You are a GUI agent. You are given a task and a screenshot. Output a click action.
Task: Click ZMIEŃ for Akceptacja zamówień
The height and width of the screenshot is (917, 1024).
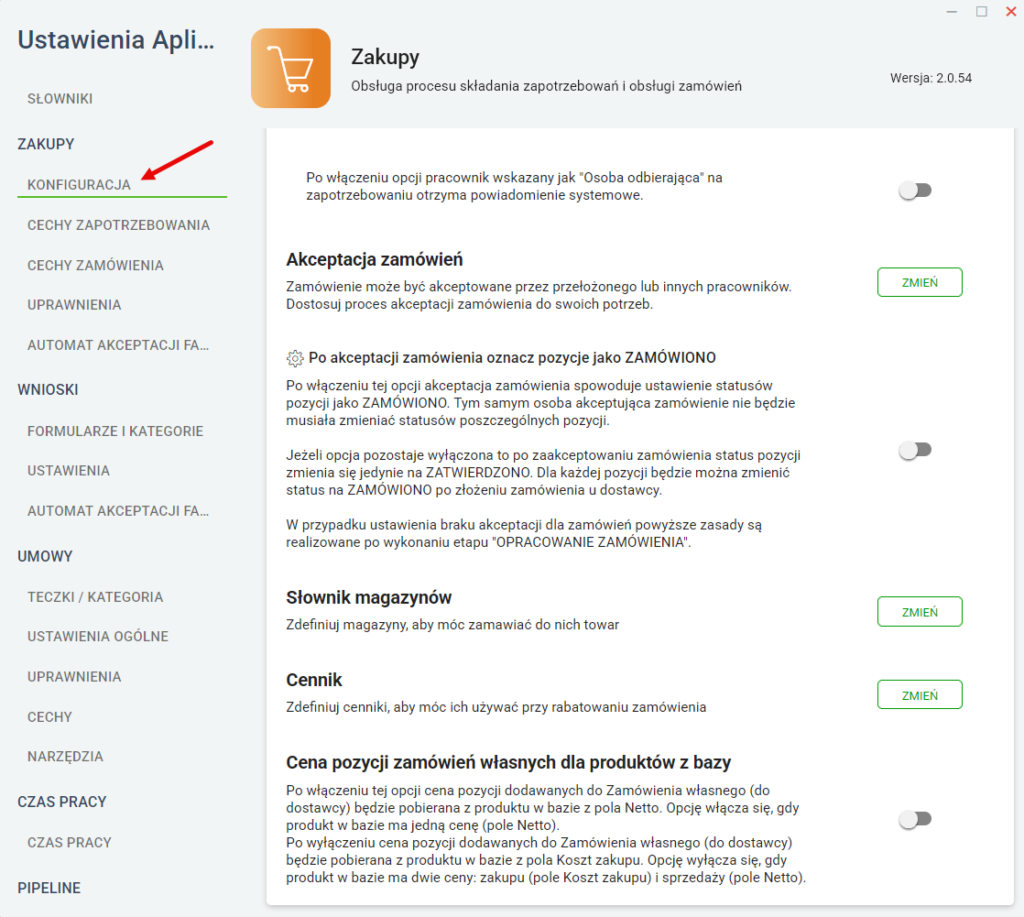click(x=920, y=282)
